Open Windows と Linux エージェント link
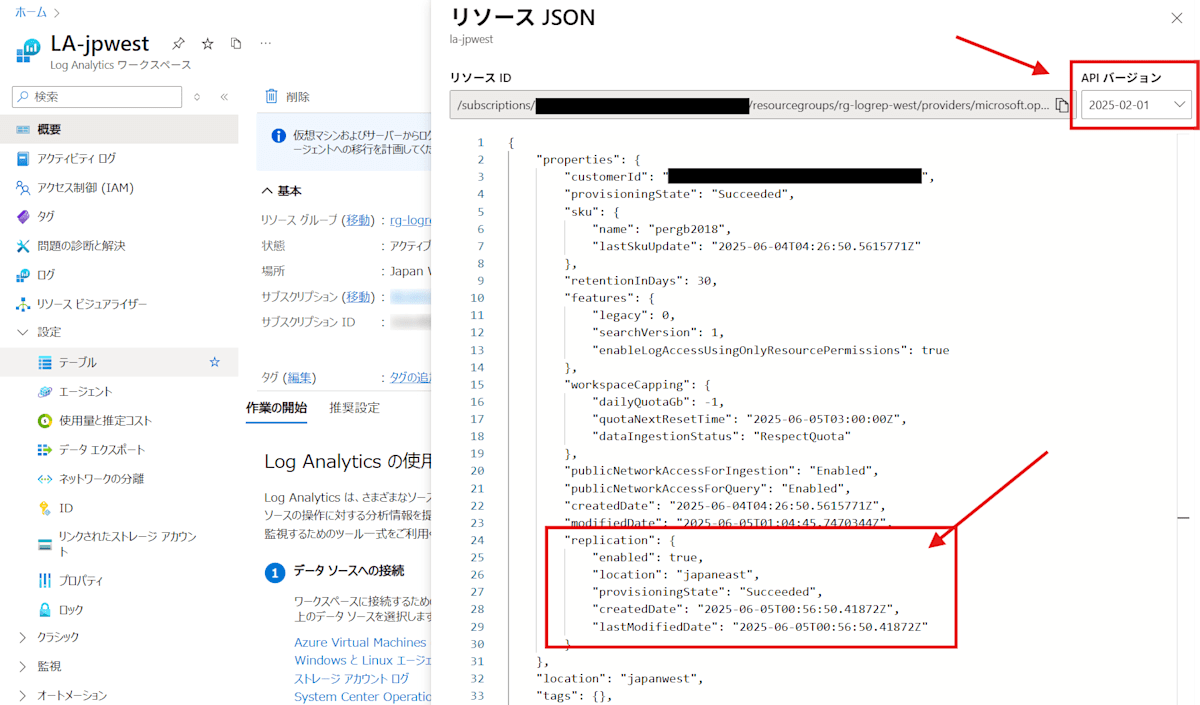The image size is (1200, 705). (x=362, y=660)
